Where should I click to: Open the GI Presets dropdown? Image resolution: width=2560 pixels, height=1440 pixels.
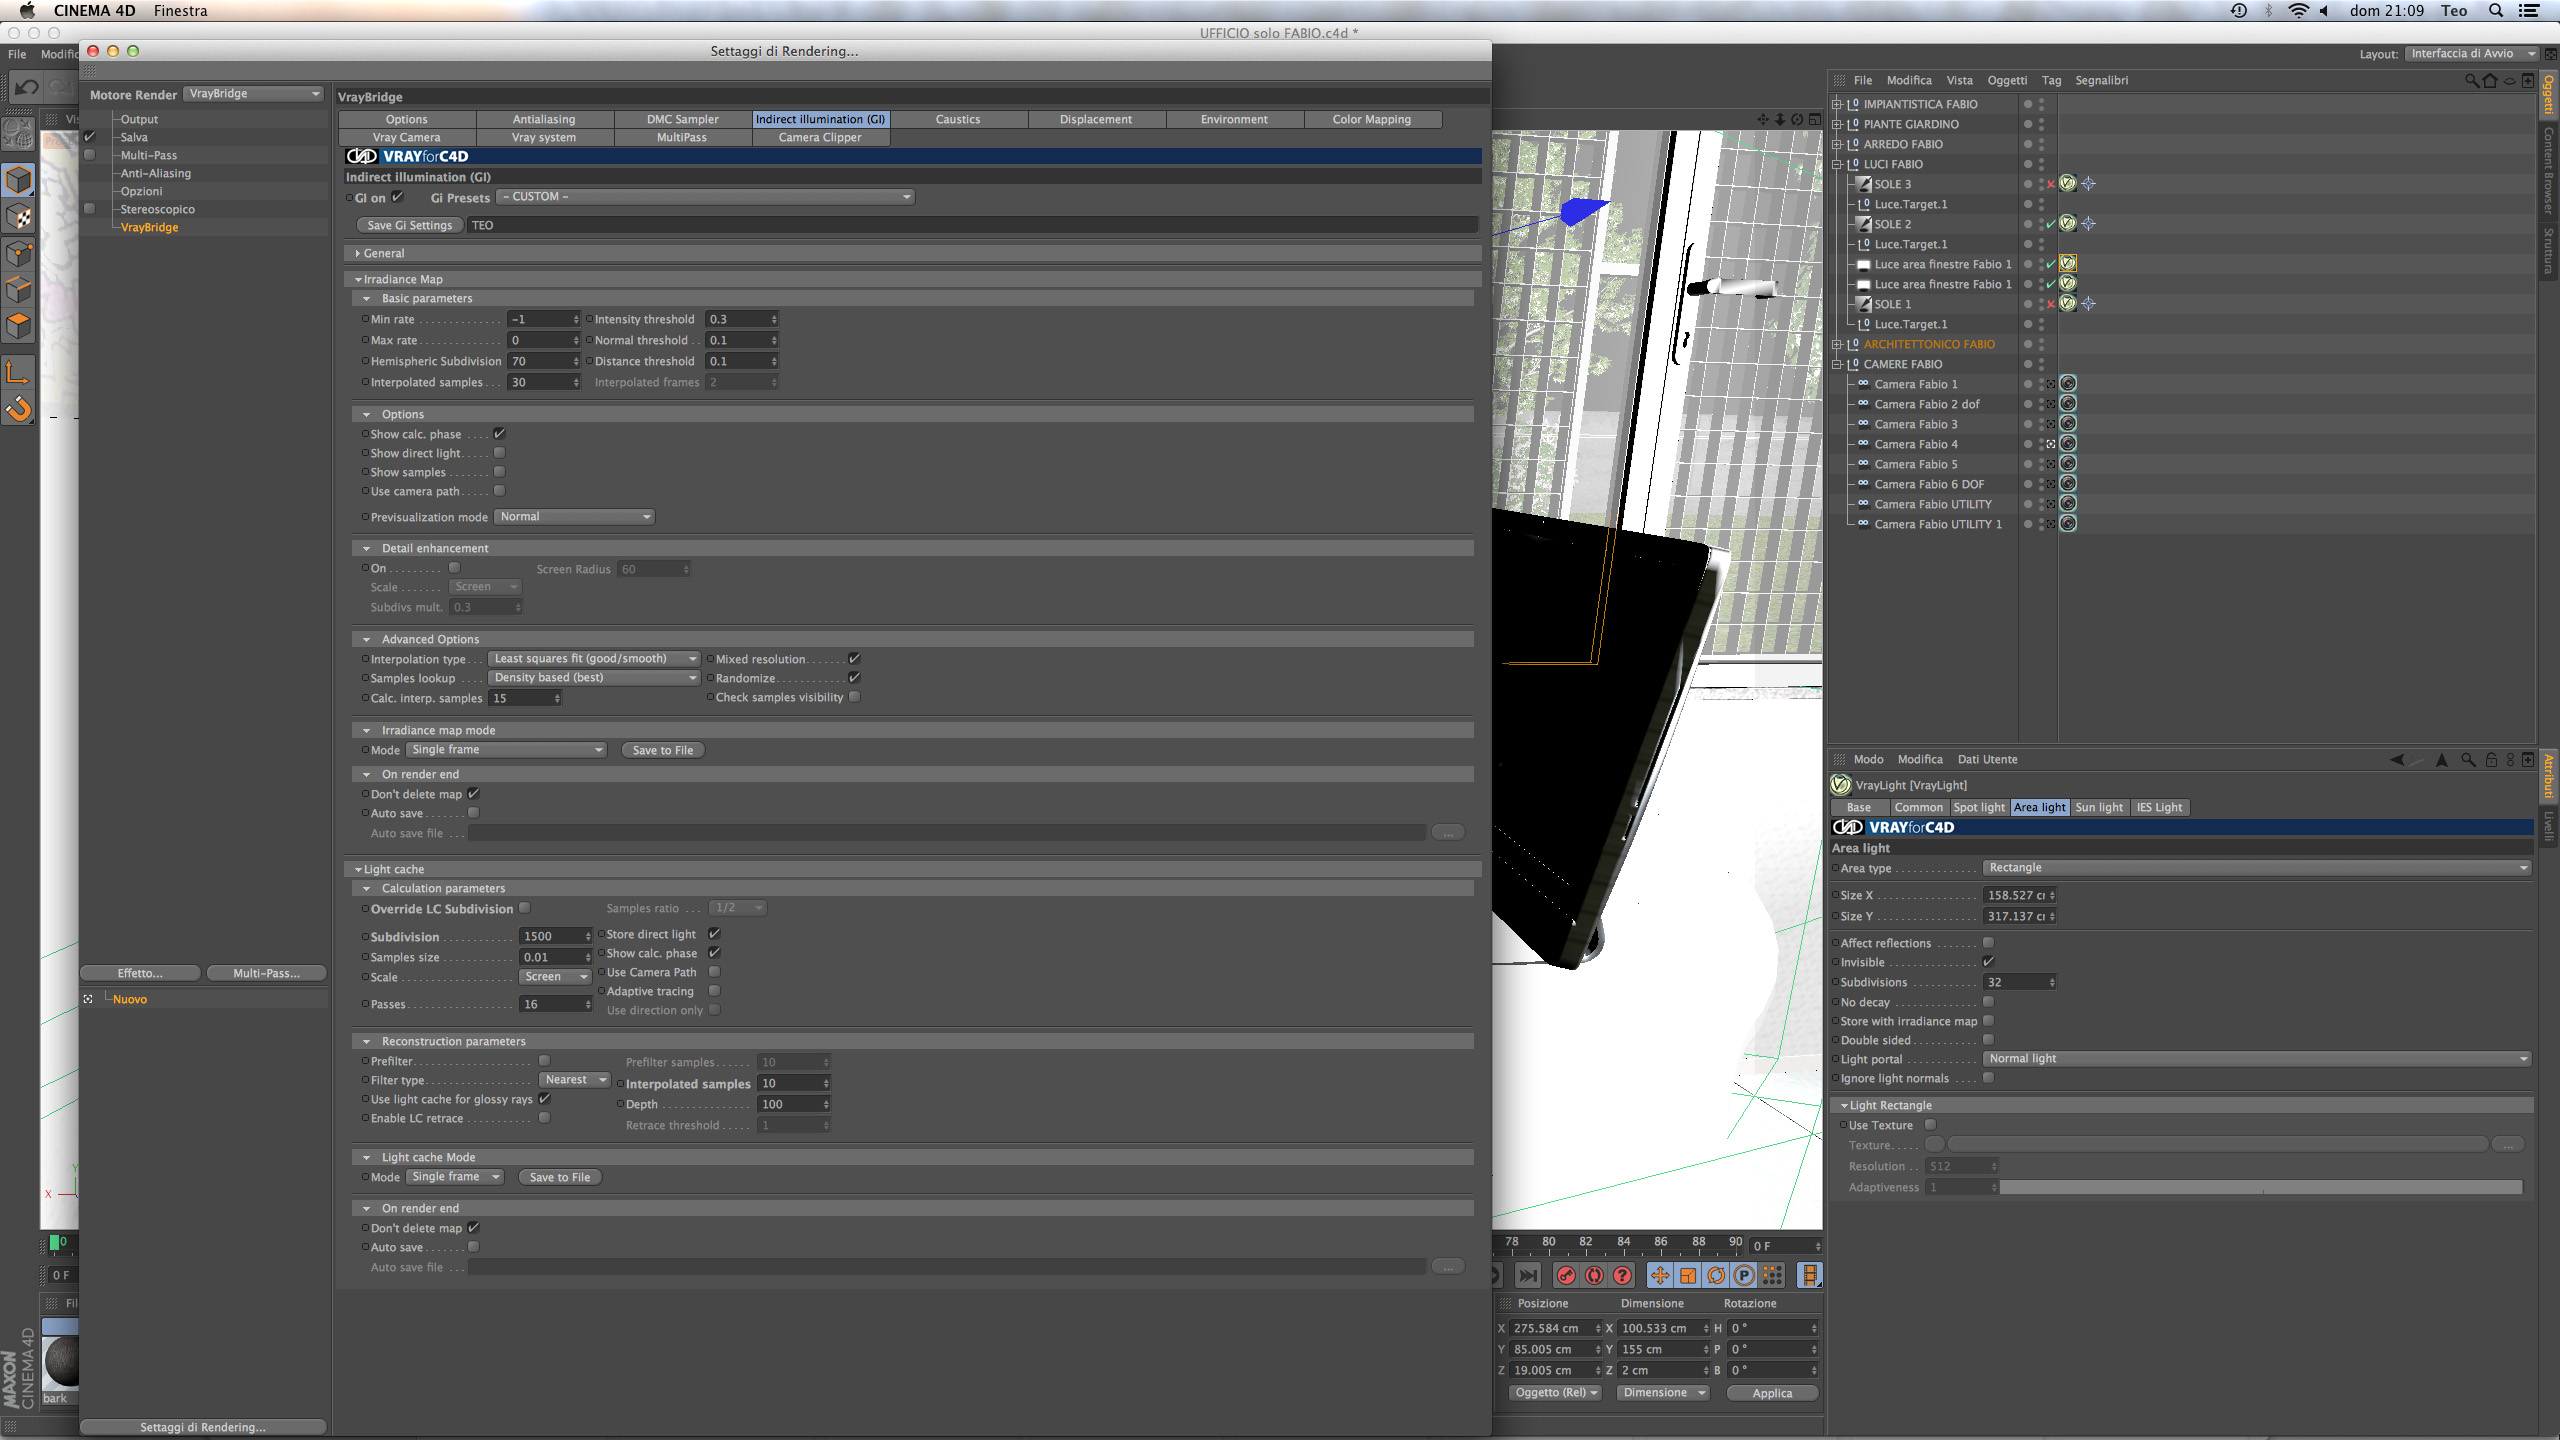click(x=705, y=197)
